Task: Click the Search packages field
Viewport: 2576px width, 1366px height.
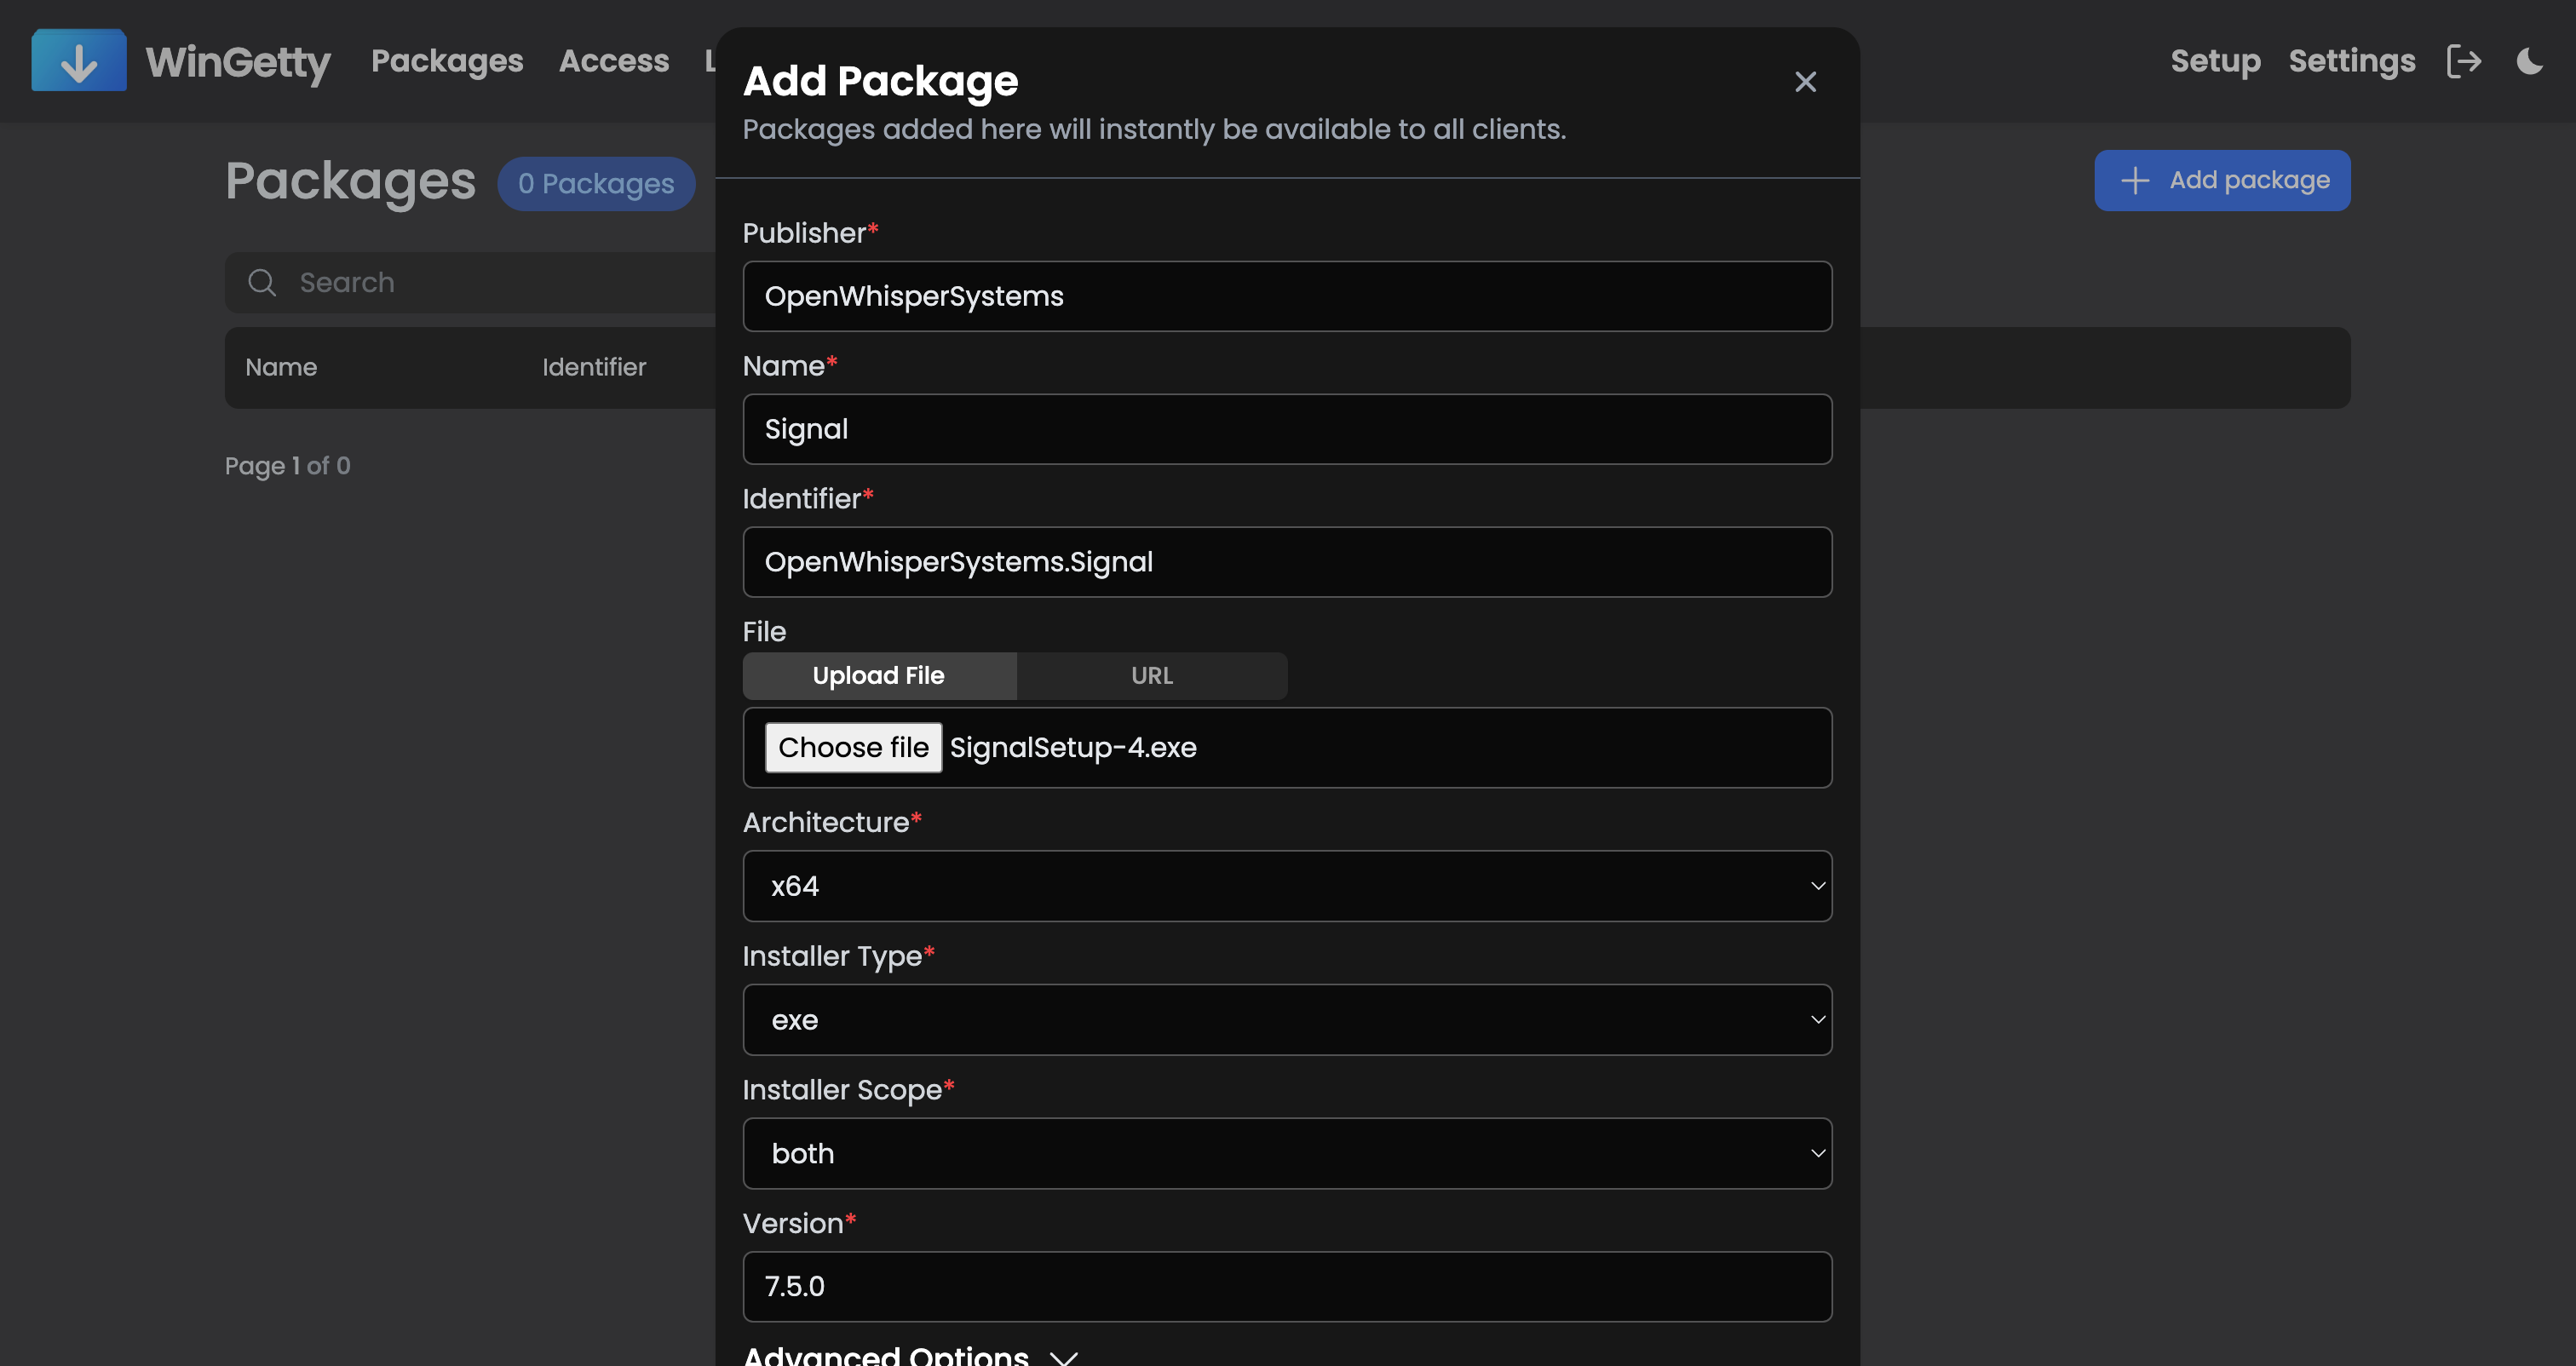Action: click(x=470, y=283)
